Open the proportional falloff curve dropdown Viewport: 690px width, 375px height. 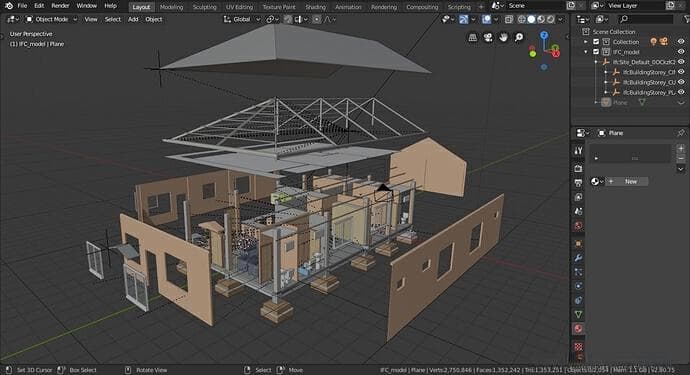click(330, 19)
